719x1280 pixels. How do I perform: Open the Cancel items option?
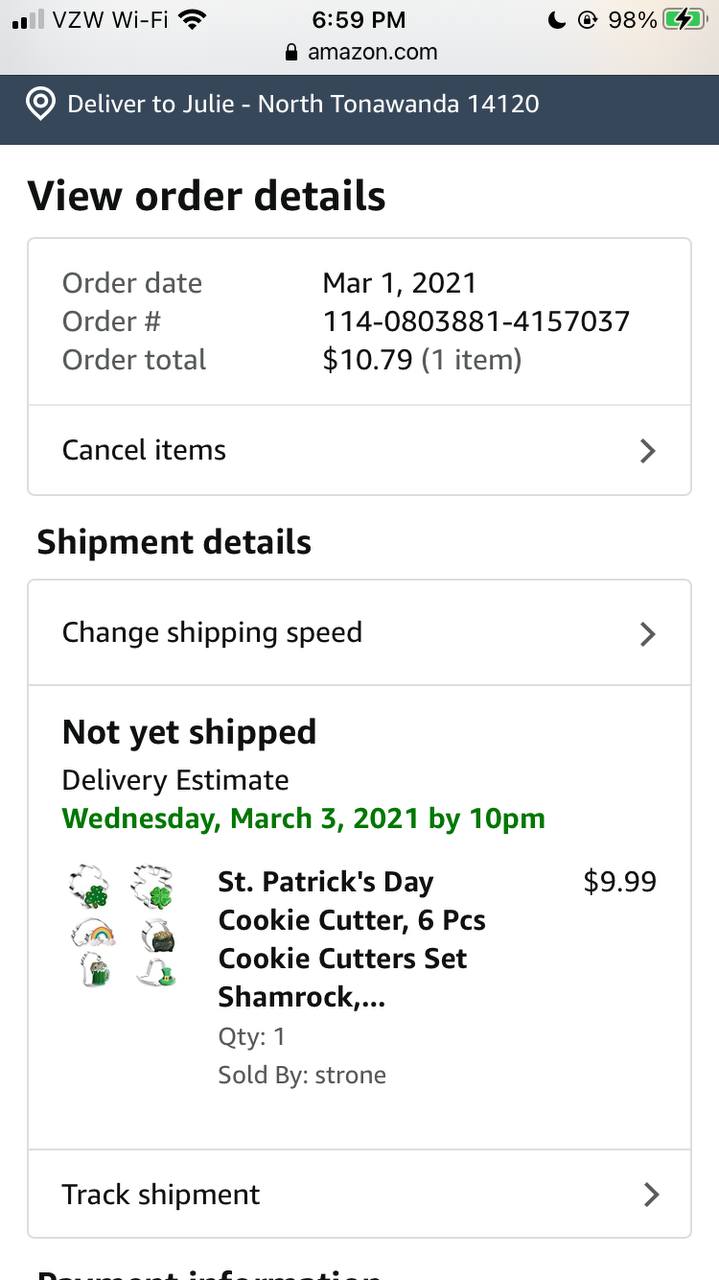pyautogui.click(x=144, y=451)
